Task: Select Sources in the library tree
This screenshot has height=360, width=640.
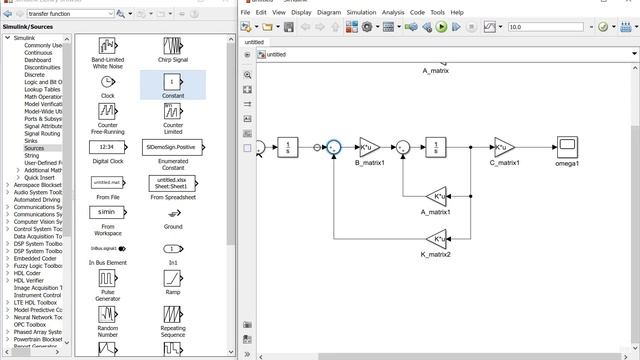Action: pos(34,148)
